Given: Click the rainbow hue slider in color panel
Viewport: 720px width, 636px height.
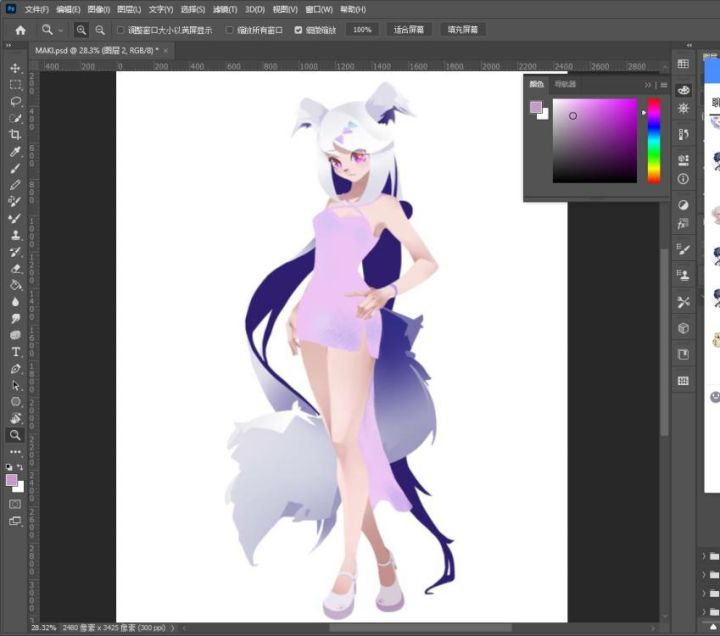Looking at the screenshot, I should click(x=654, y=141).
